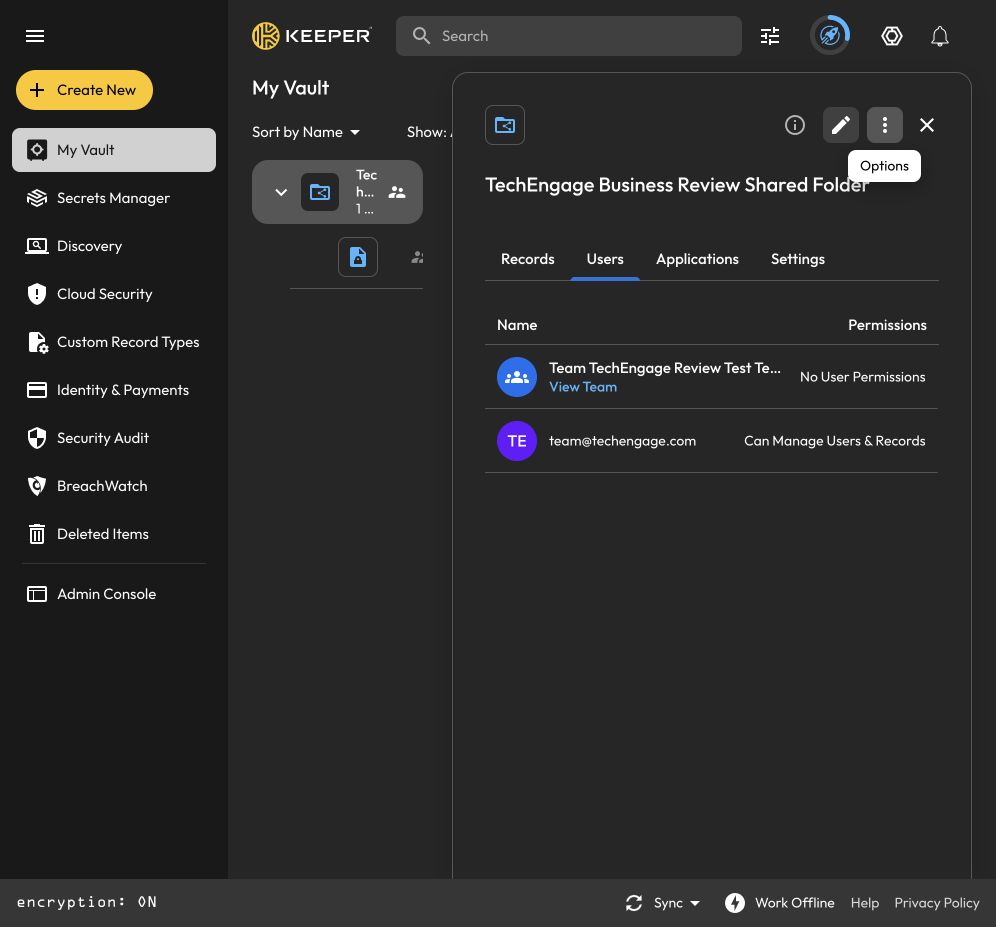Open the Sync dropdown arrow
Screen dimensions: 996x927
click(695, 903)
